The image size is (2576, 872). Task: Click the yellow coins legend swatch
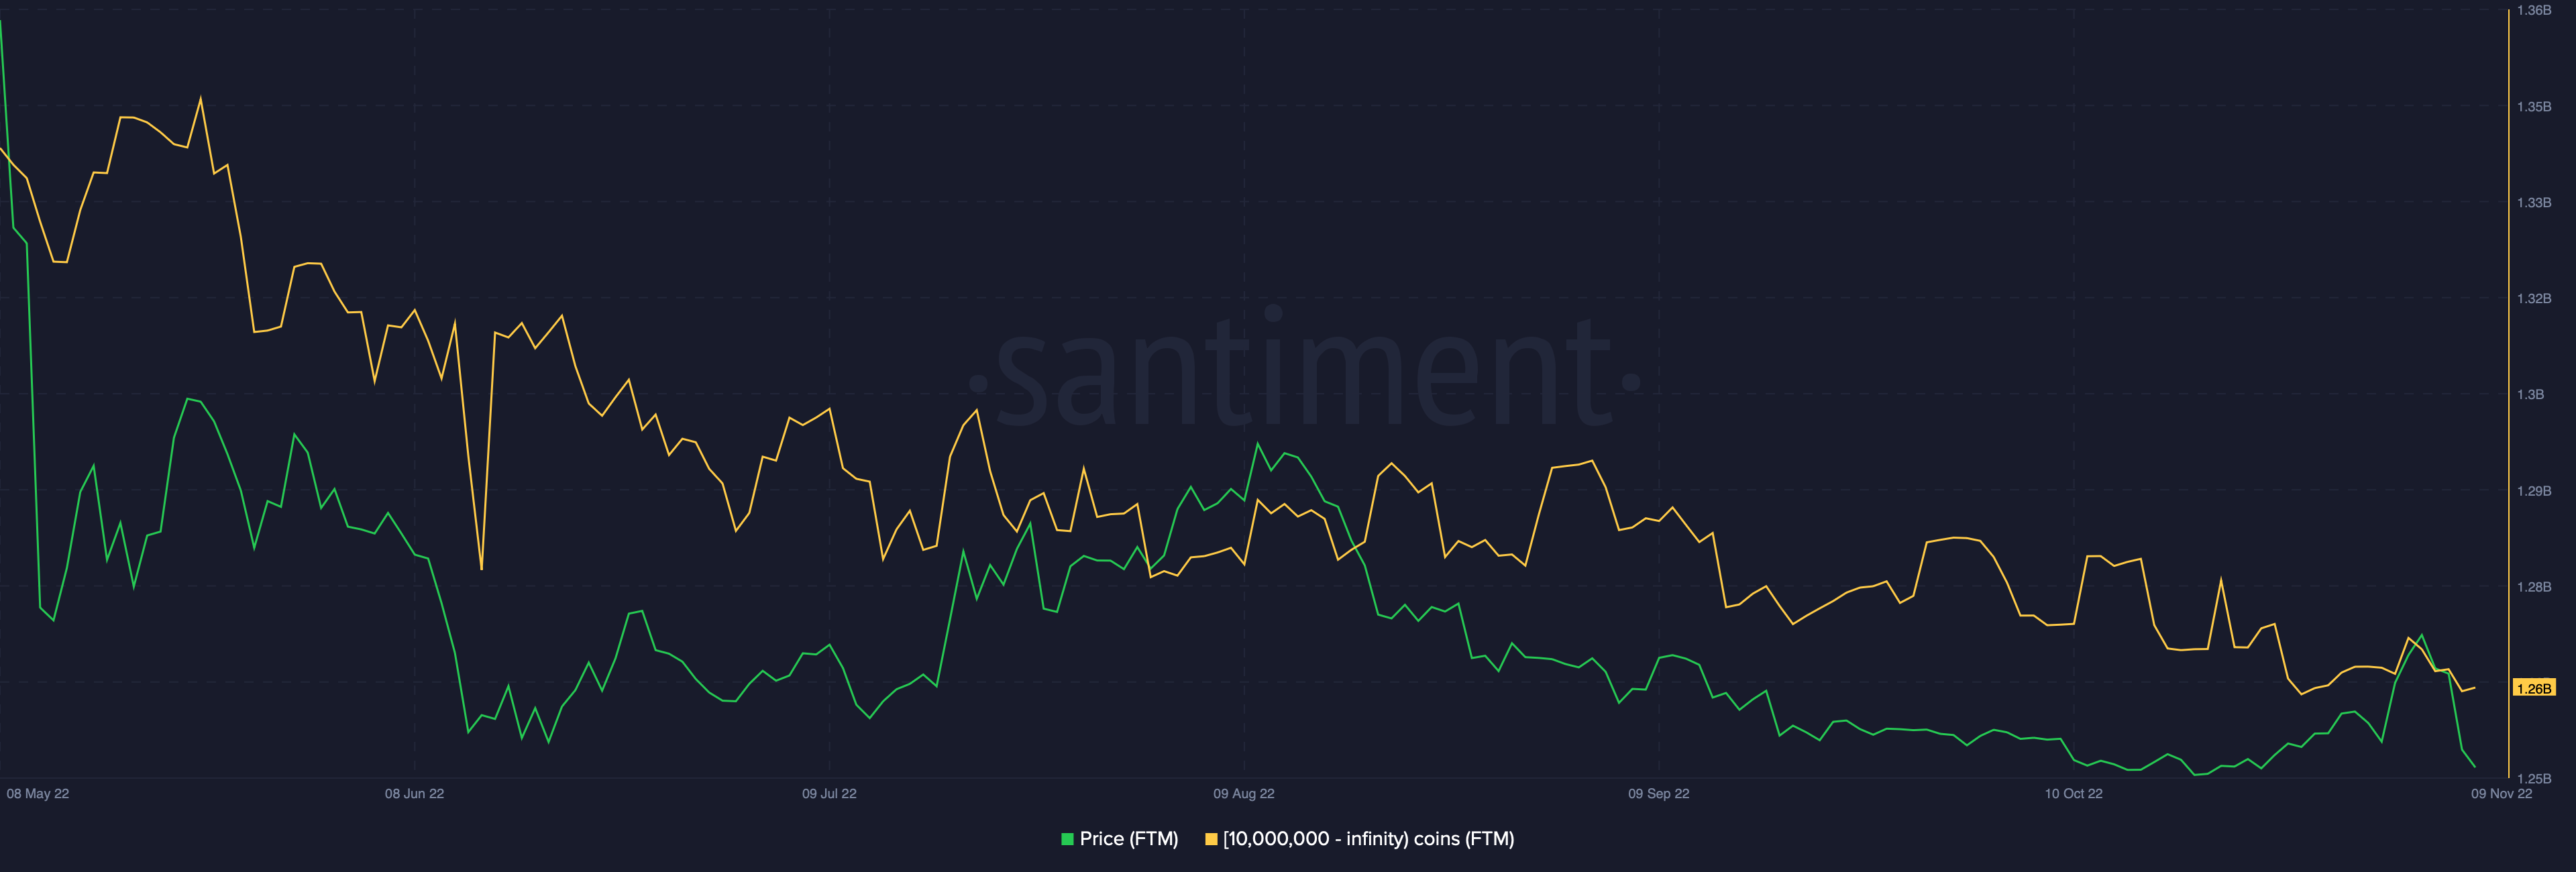pyautogui.click(x=1211, y=839)
